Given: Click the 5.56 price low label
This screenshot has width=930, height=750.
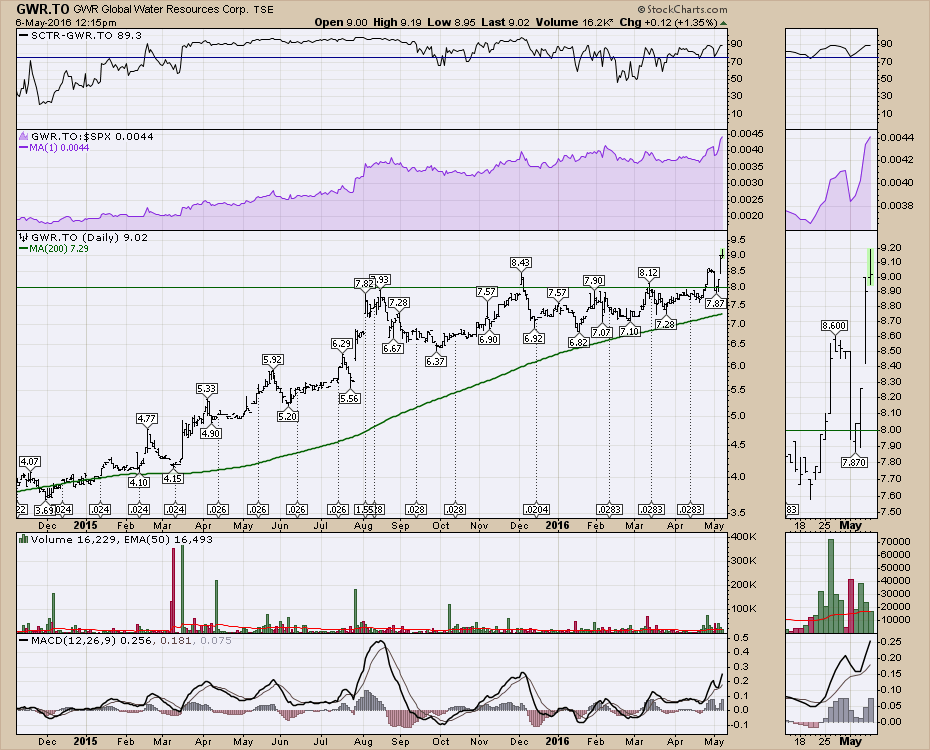Looking at the screenshot, I should 349,399.
